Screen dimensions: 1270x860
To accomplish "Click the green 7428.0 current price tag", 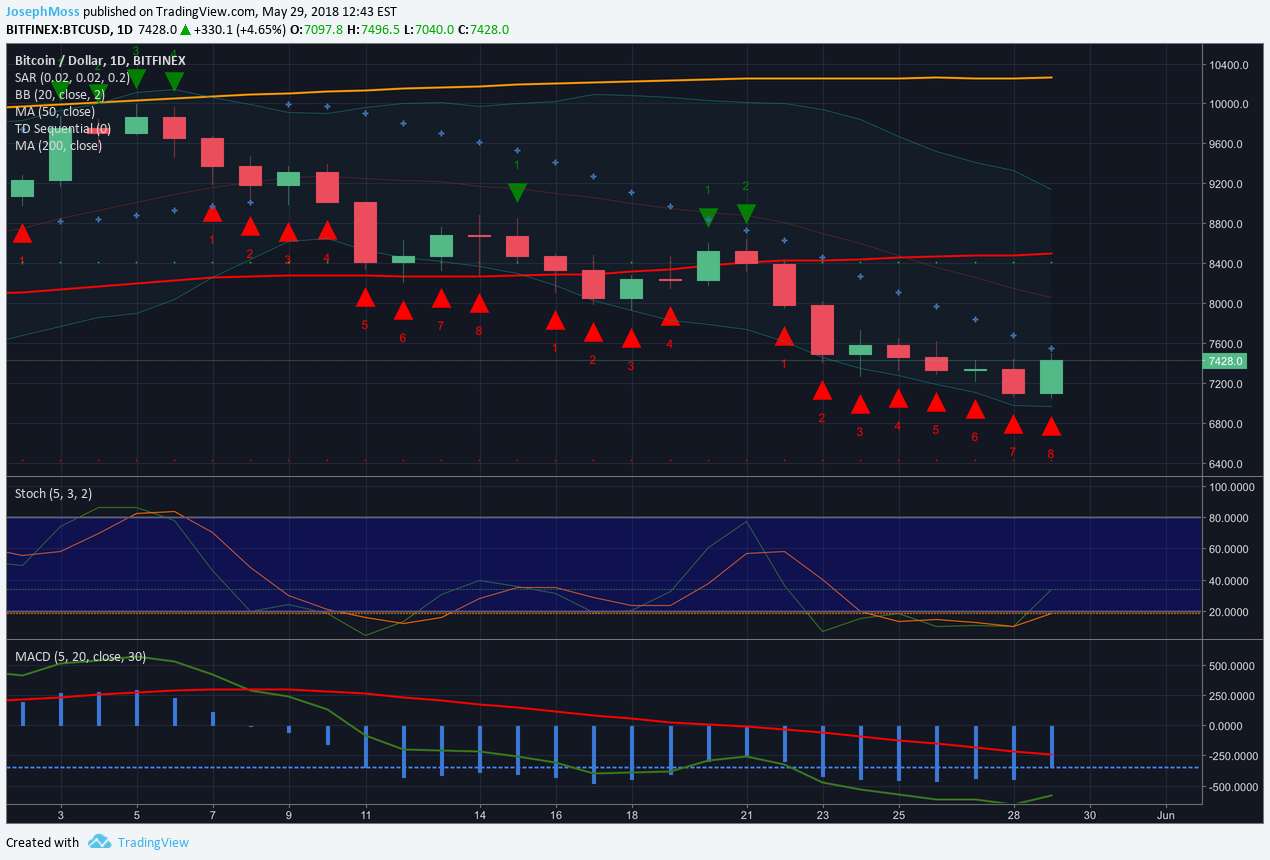I will [x=1225, y=361].
